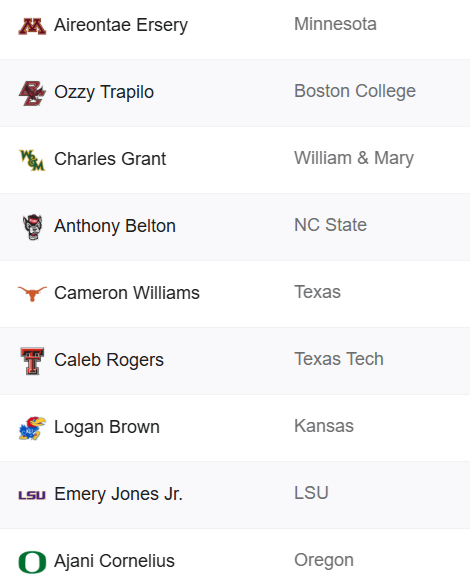This screenshot has height=587, width=470.
Task: Click the LSU logo icon
Action: (32, 495)
